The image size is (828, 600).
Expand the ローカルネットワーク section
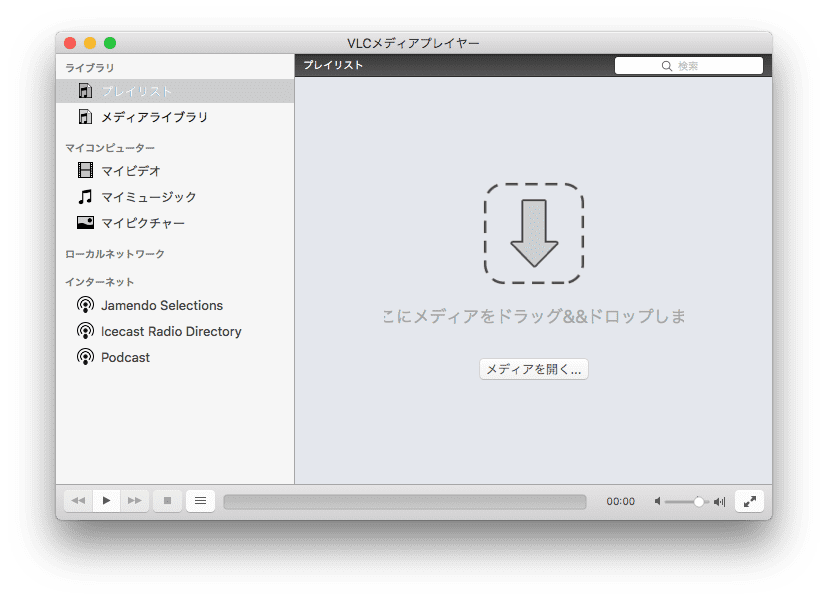[115, 254]
